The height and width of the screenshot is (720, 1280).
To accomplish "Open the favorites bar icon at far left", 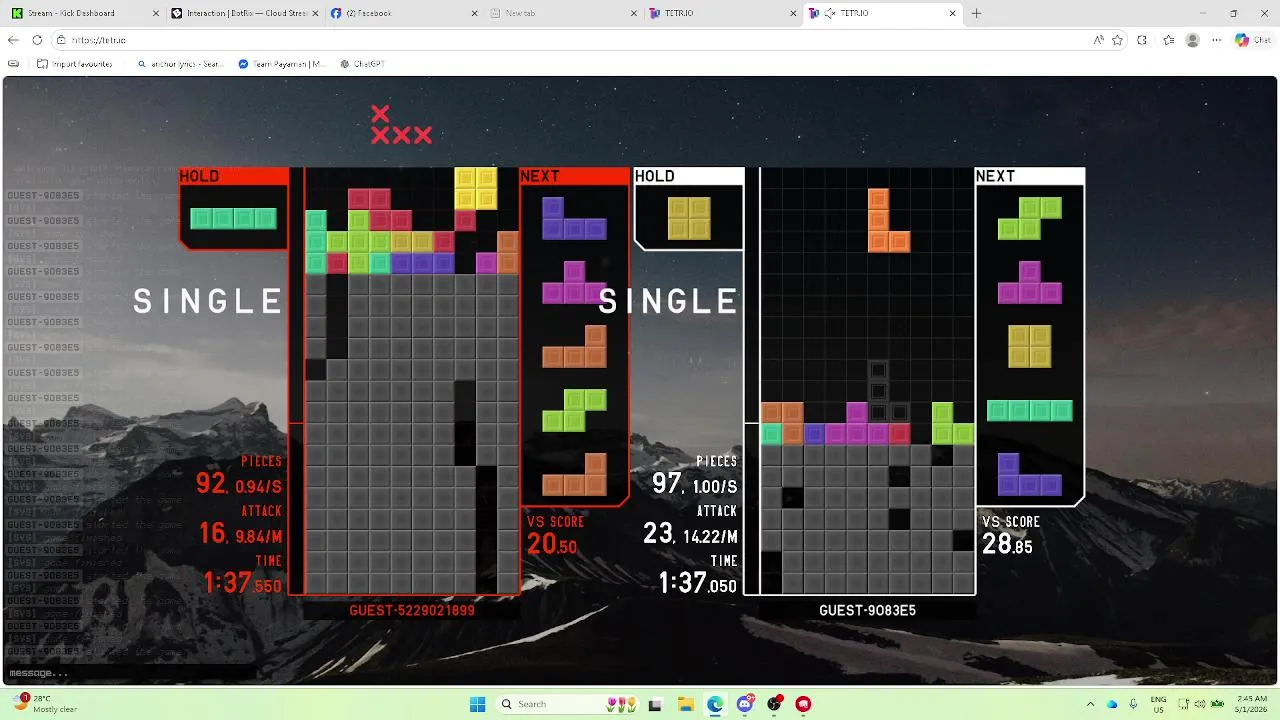I will coord(13,63).
